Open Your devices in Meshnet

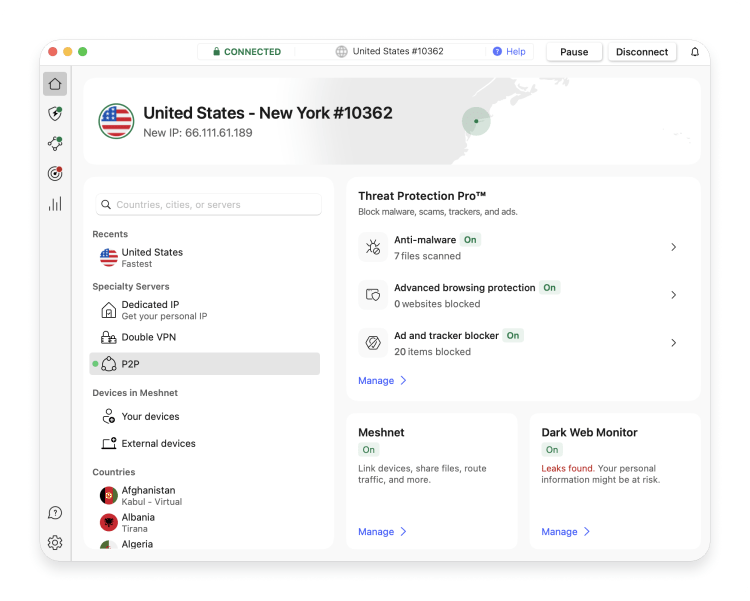[x=205, y=416]
